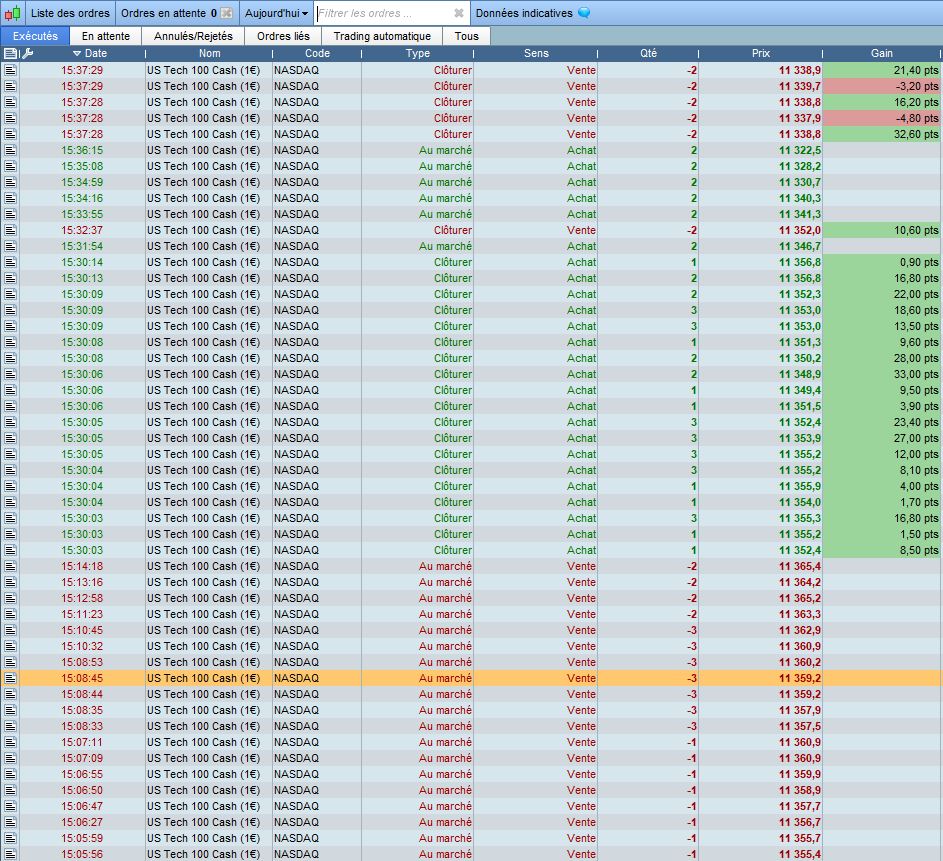Sort by Gain column header
Viewport: 943px width, 861px height.
[881, 54]
